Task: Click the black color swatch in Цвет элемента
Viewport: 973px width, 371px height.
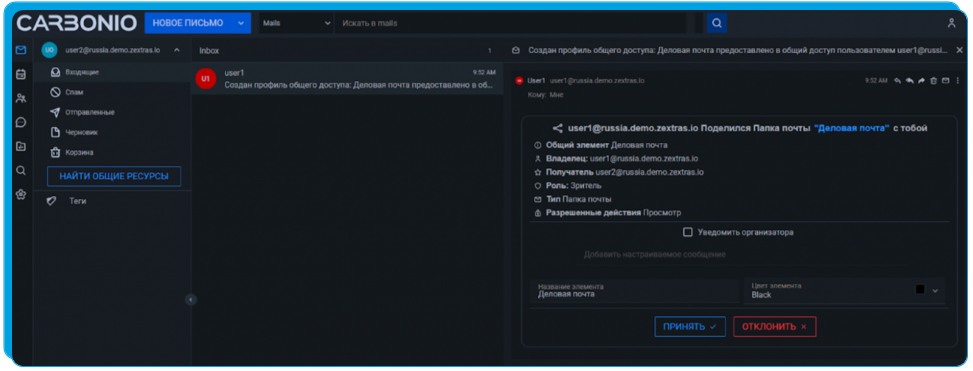Action: pyautogui.click(x=920, y=289)
